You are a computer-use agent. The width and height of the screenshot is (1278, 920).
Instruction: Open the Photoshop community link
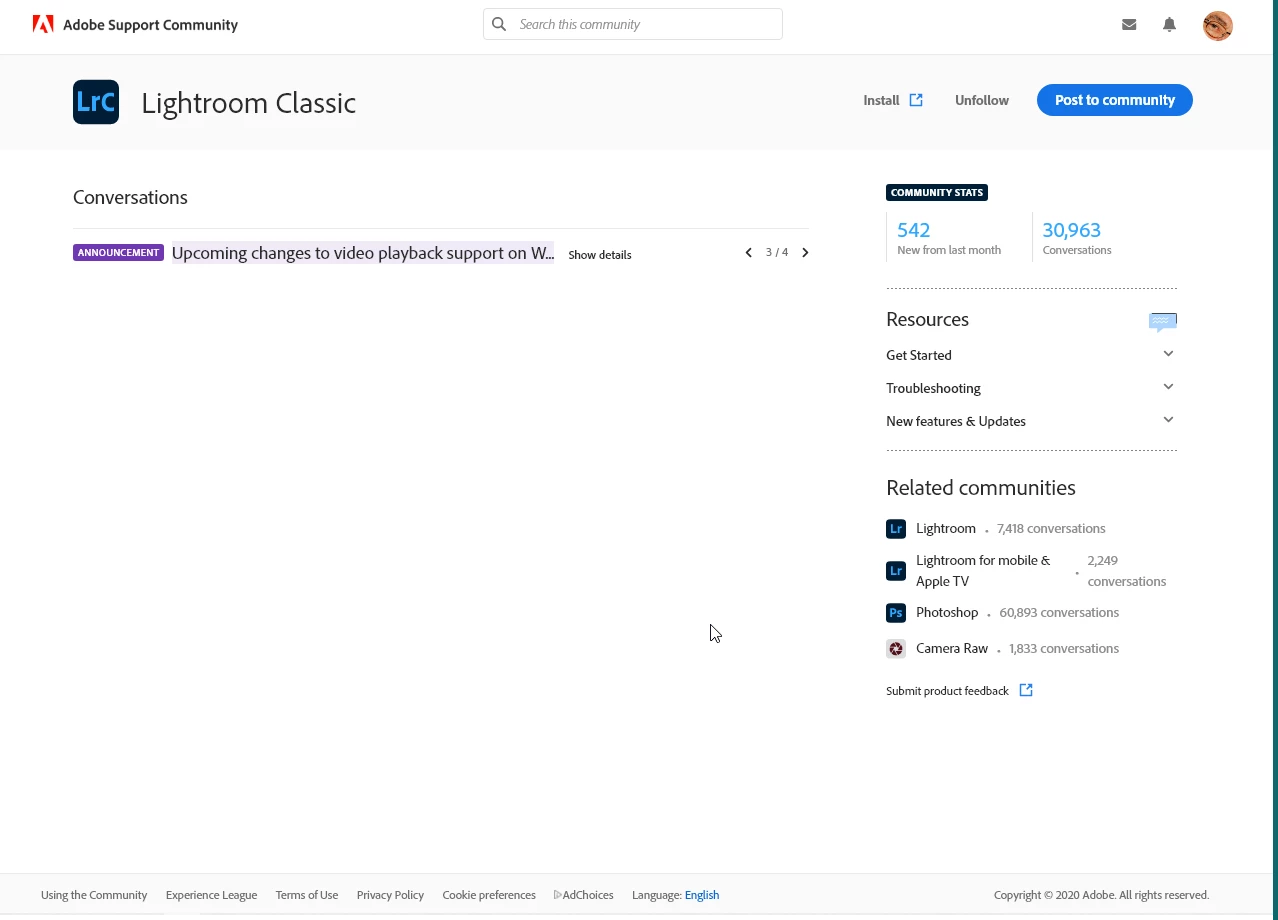point(947,612)
